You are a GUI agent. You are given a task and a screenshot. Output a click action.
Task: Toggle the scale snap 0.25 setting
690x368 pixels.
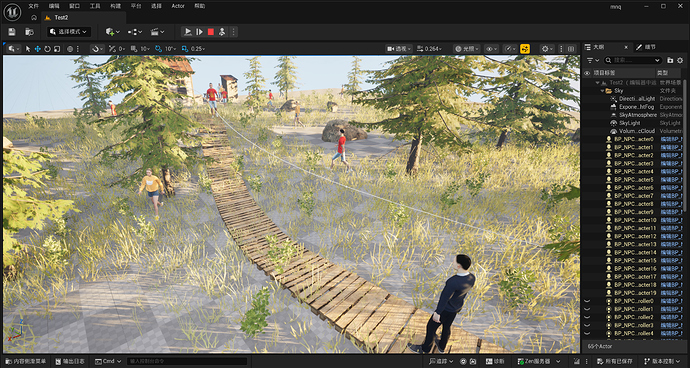(x=193, y=49)
